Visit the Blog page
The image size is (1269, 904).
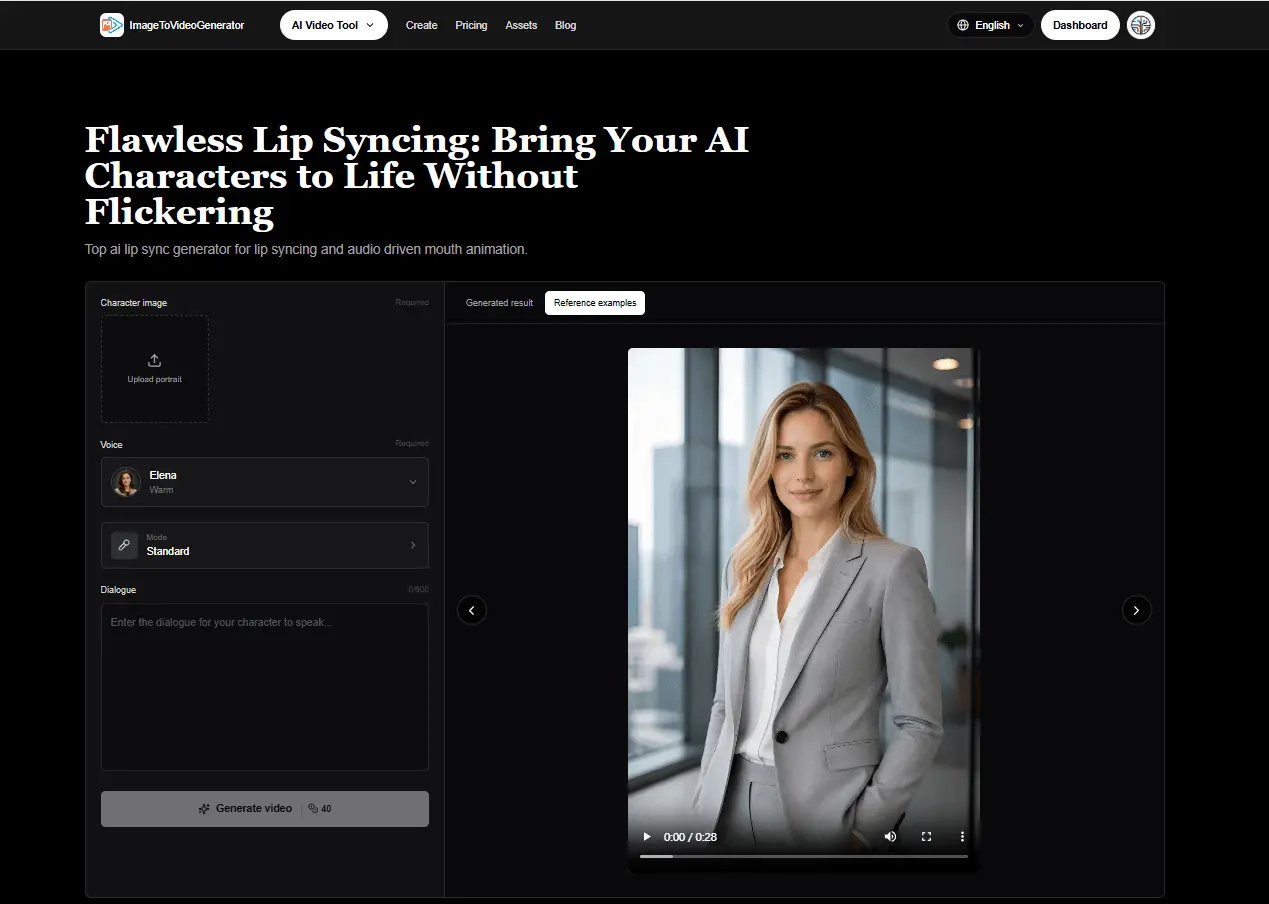pyautogui.click(x=565, y=25)
